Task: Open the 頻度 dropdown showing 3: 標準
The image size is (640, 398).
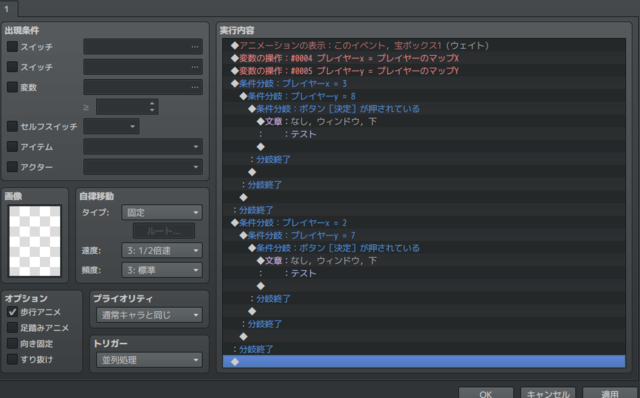Action: [x=162, y=270]
